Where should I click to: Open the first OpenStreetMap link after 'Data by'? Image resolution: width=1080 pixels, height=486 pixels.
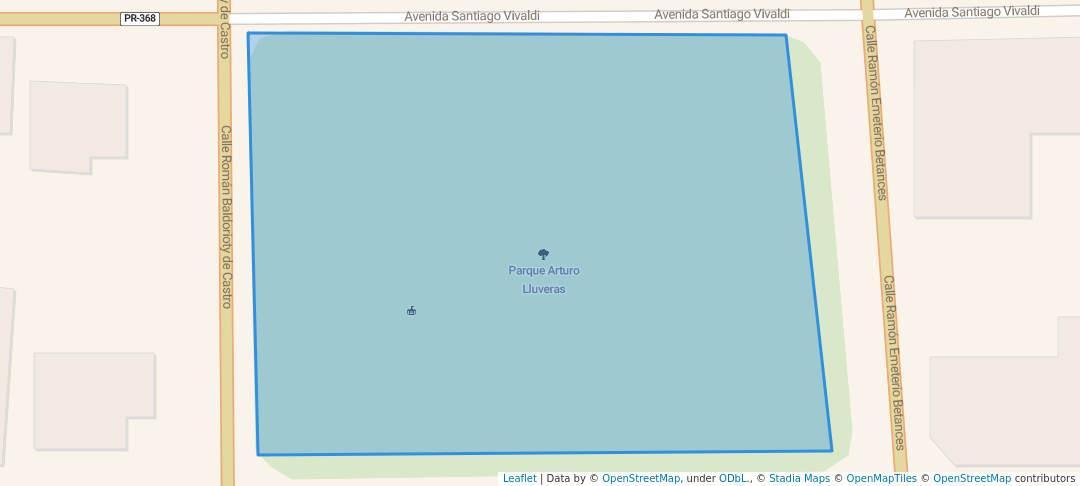(640, 478)
